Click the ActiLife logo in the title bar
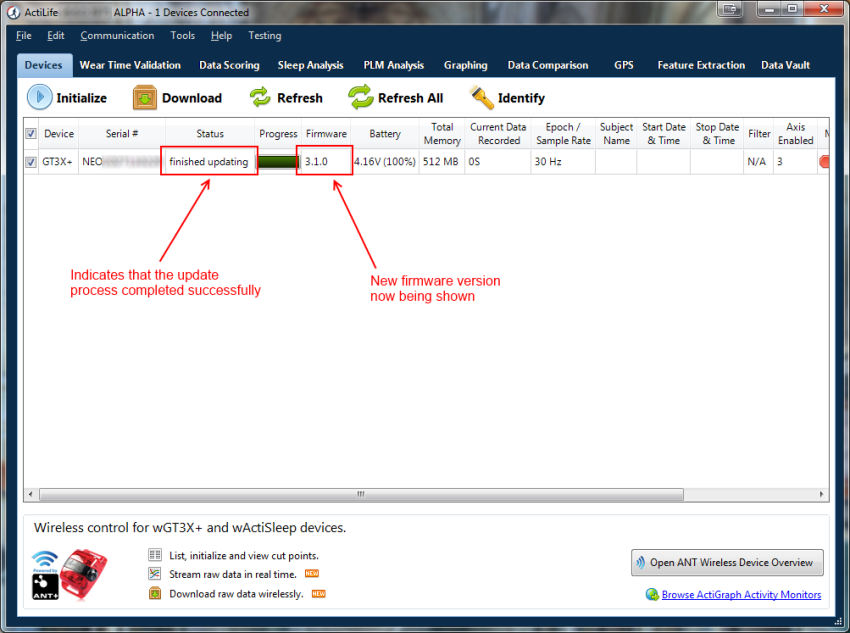The image size is (850, 633). (x=12, y=12)
